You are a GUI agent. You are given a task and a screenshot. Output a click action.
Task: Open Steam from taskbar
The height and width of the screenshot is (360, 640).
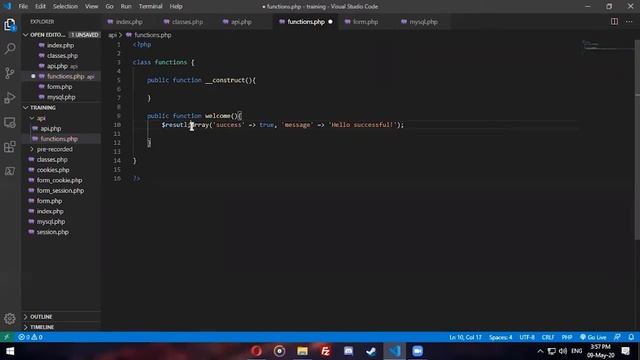point(371,351)
